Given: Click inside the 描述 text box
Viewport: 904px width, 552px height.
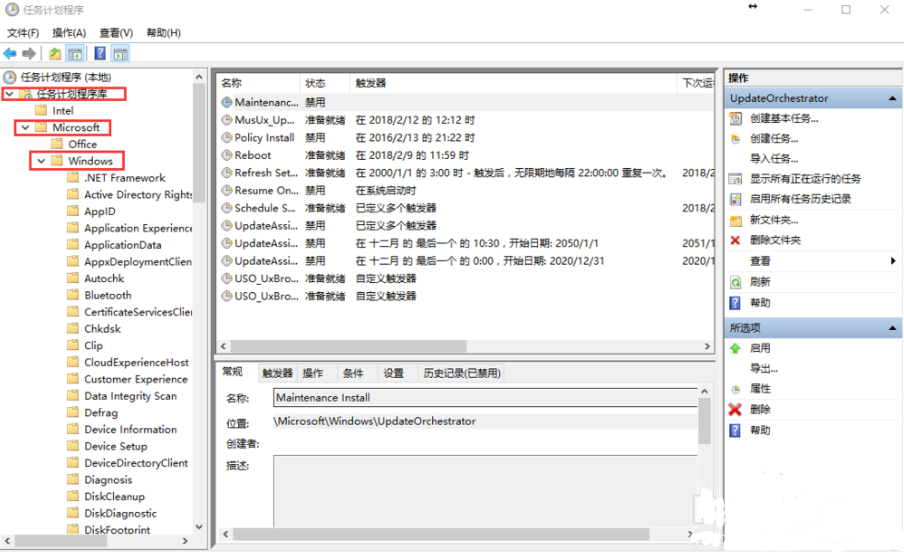Looking at the screenshot, I should tap(485, 491).
